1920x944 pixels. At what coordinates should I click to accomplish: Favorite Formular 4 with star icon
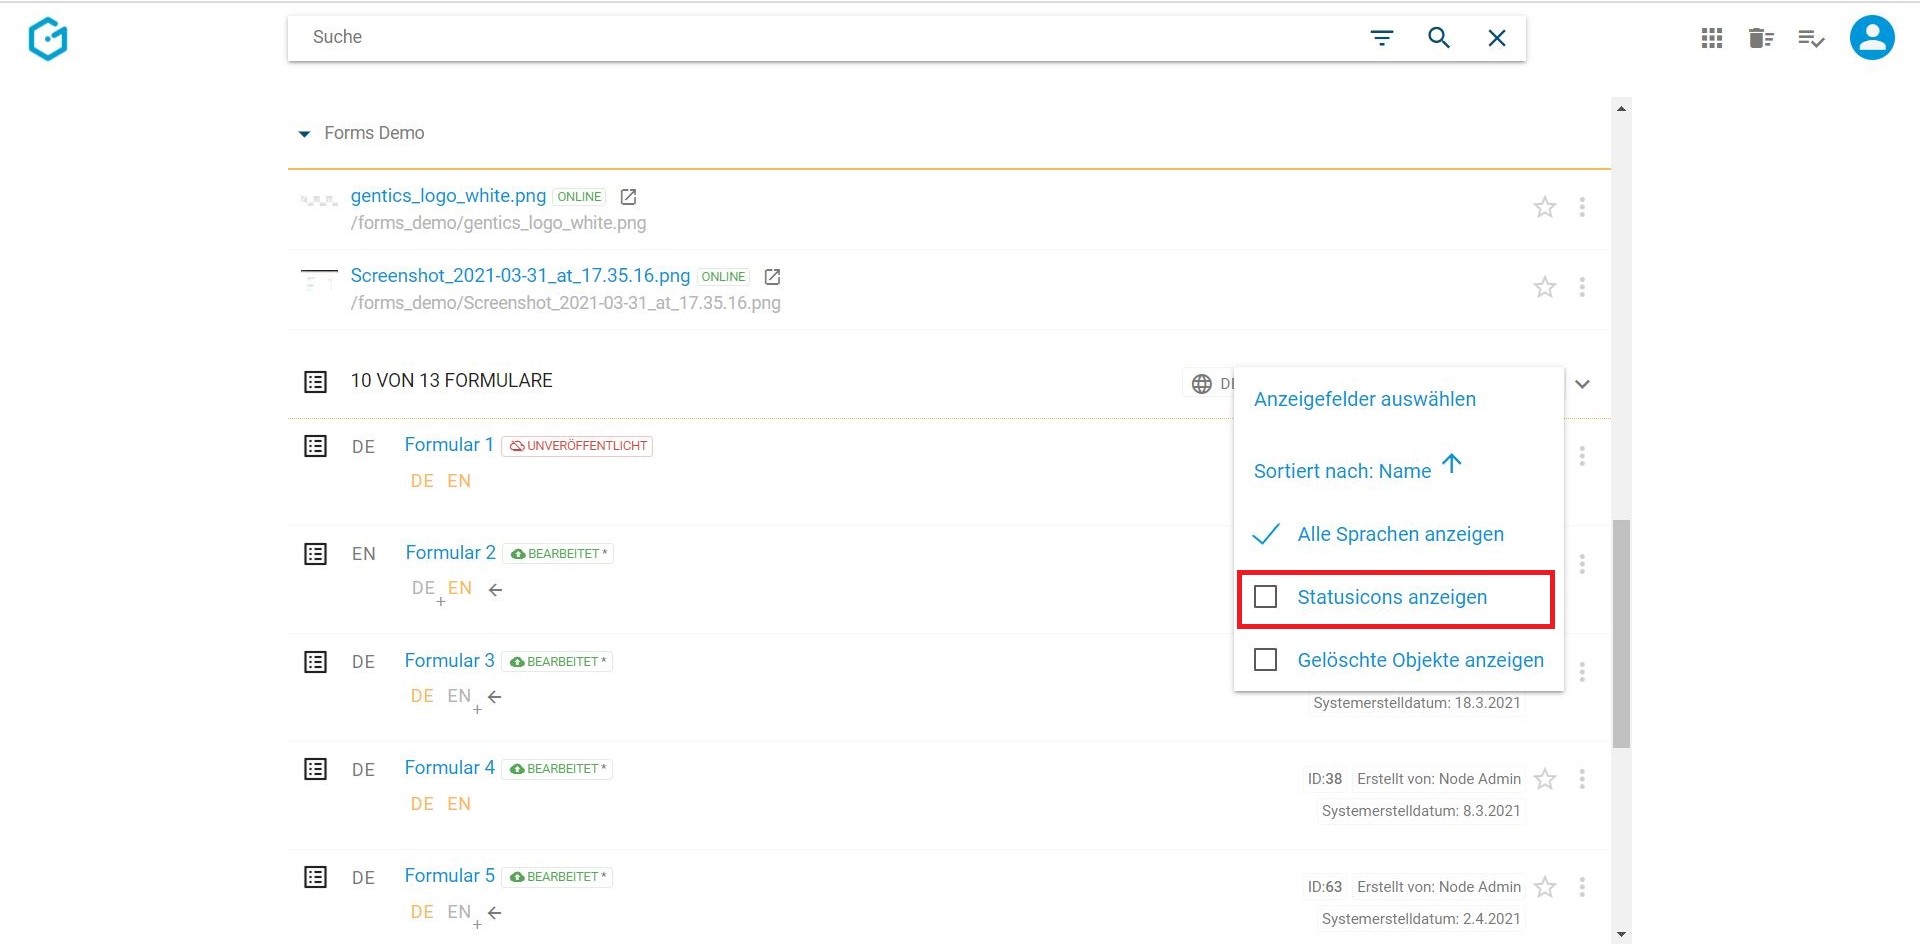tap(1544, 779)
